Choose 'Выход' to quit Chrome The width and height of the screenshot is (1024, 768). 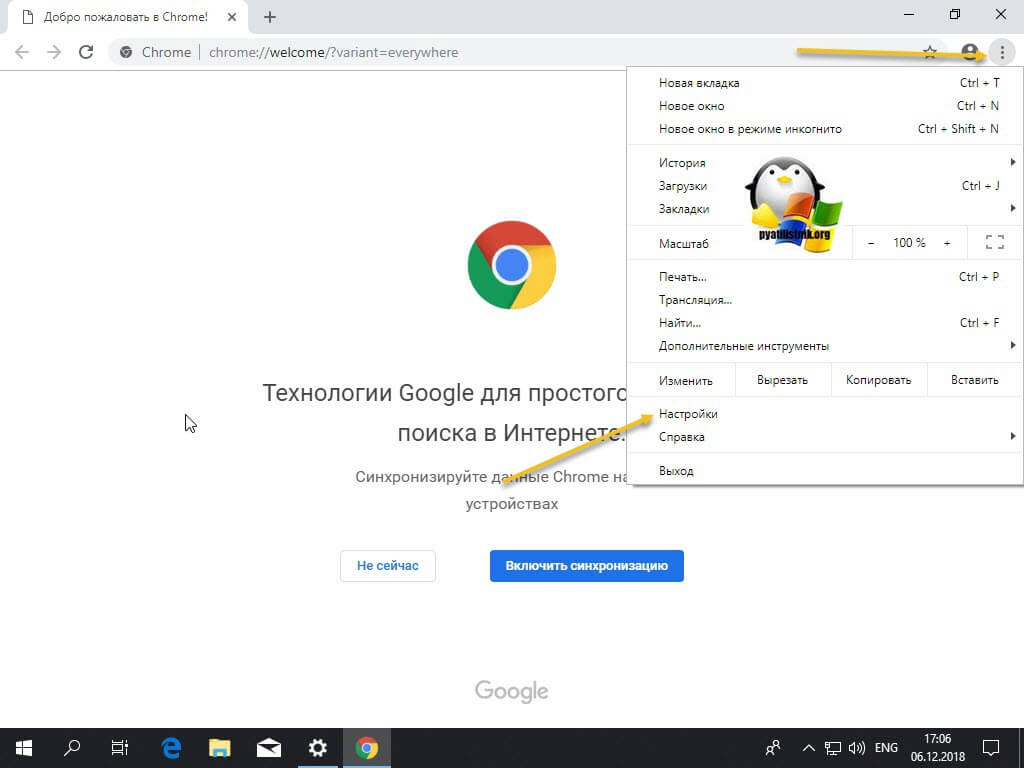tap(824, 471)
